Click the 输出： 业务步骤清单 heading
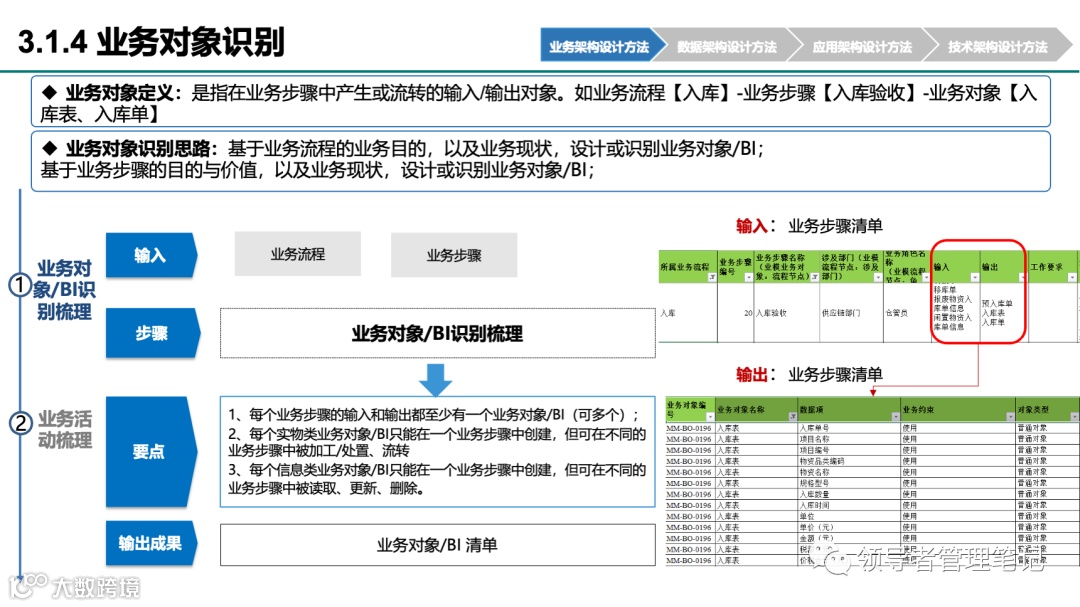 click(x=809, y=374)
